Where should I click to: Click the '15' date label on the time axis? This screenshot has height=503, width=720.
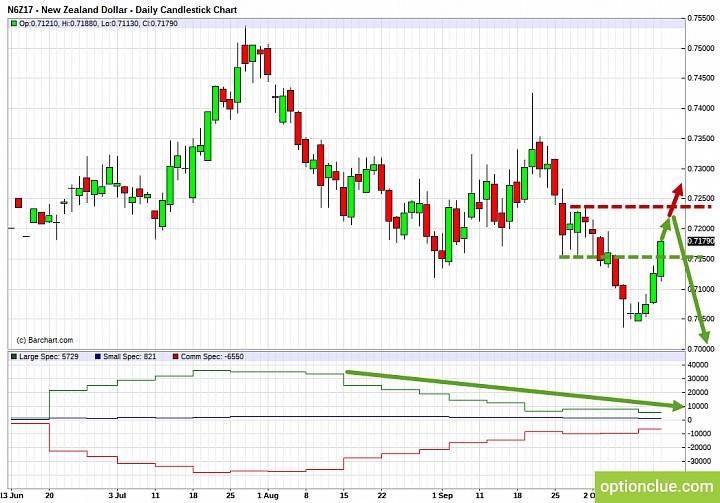pyautogui.click(x=344, y=496)
